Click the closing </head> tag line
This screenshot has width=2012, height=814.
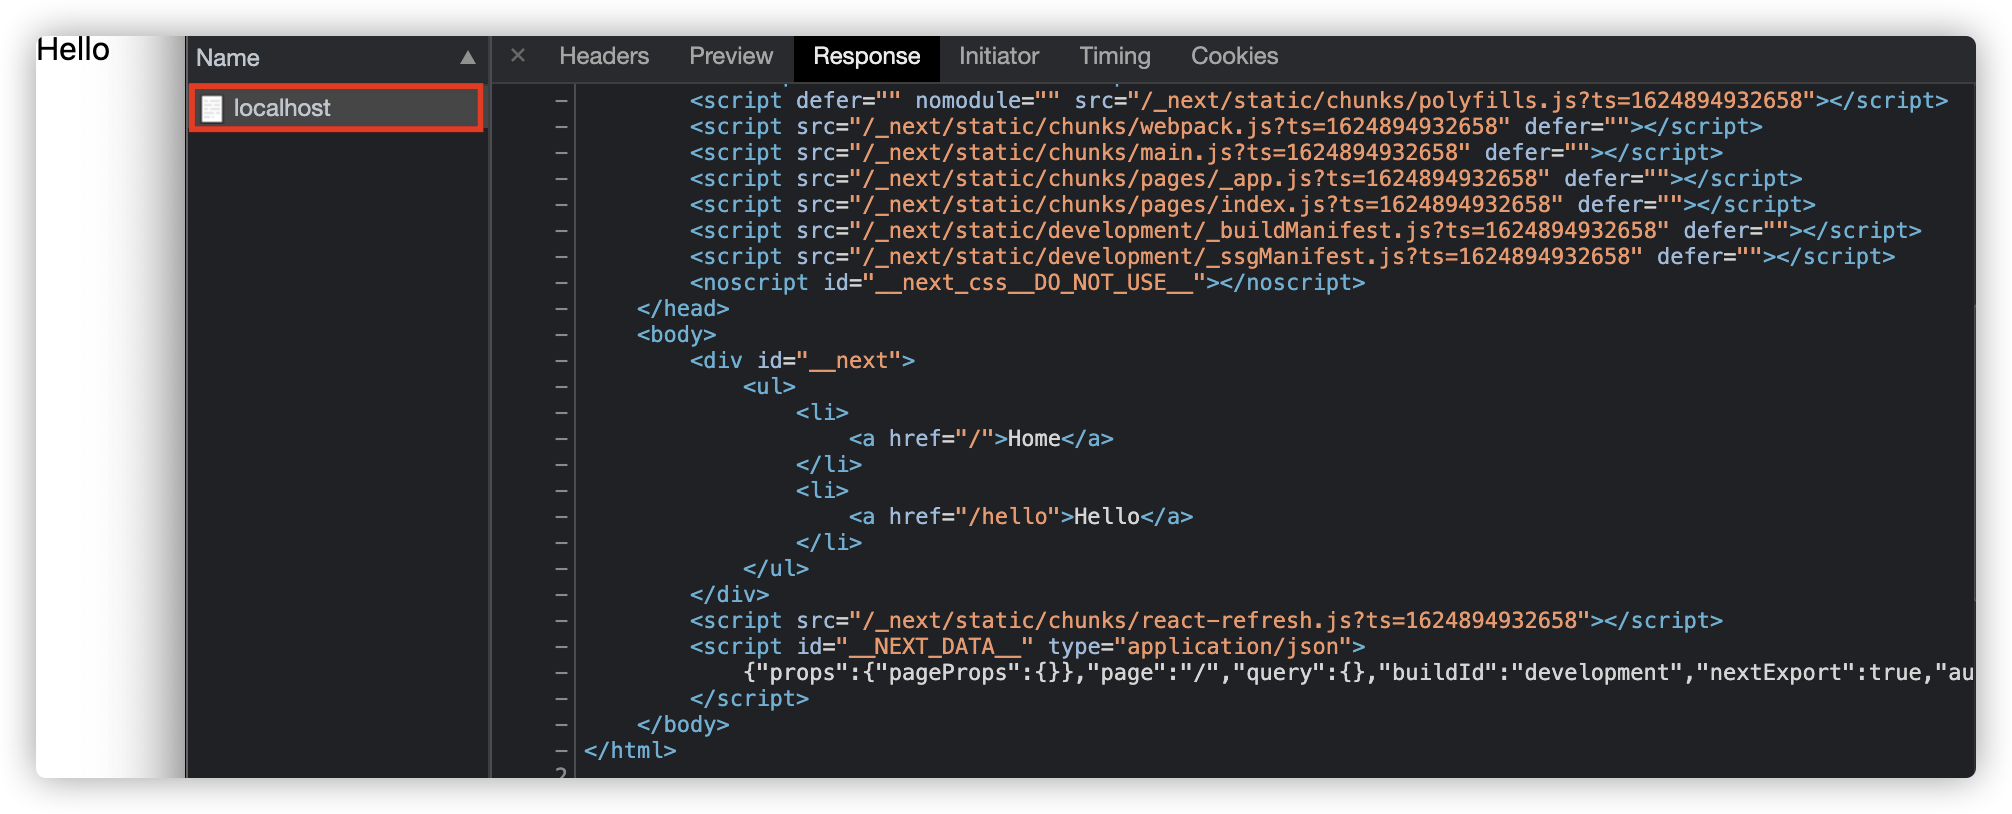click(683, 309)
